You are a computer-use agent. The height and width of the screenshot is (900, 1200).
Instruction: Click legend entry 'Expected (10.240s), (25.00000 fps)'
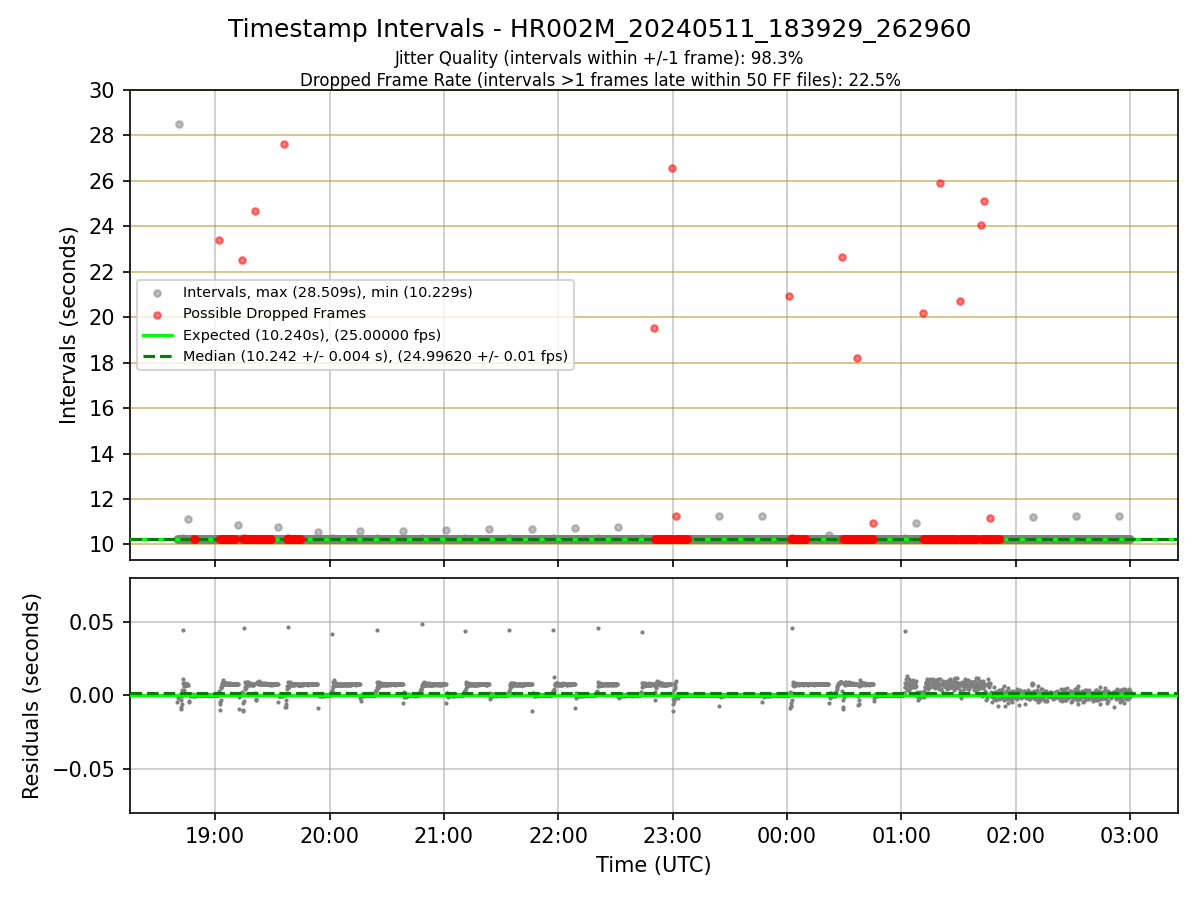click(312, 334)
